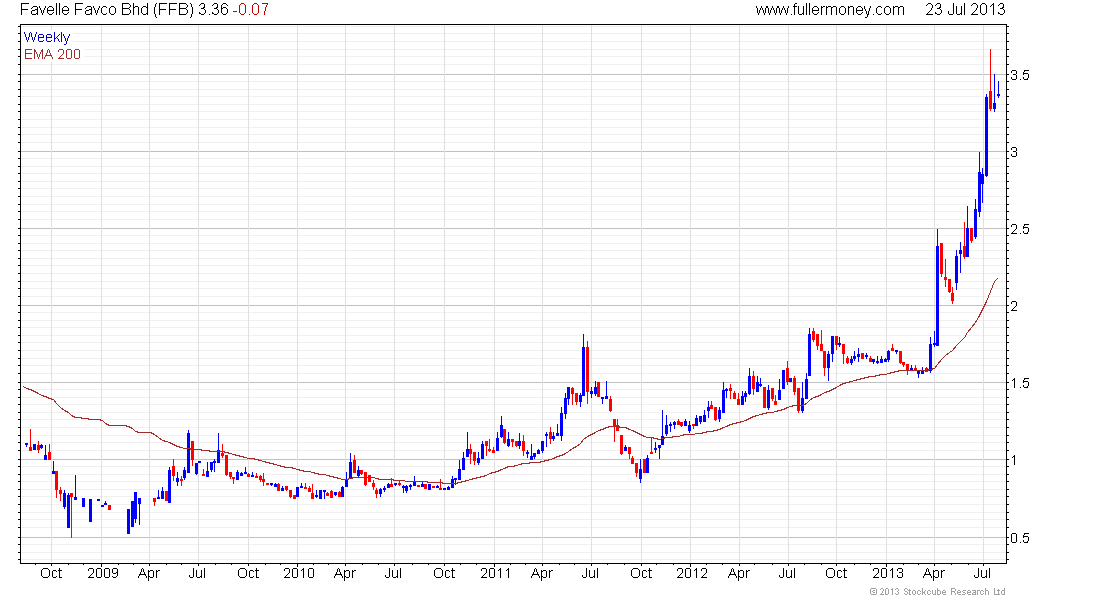Click the 1 price axis label
Viewport: 1100px width, 600px height.
click(1014, 460)
